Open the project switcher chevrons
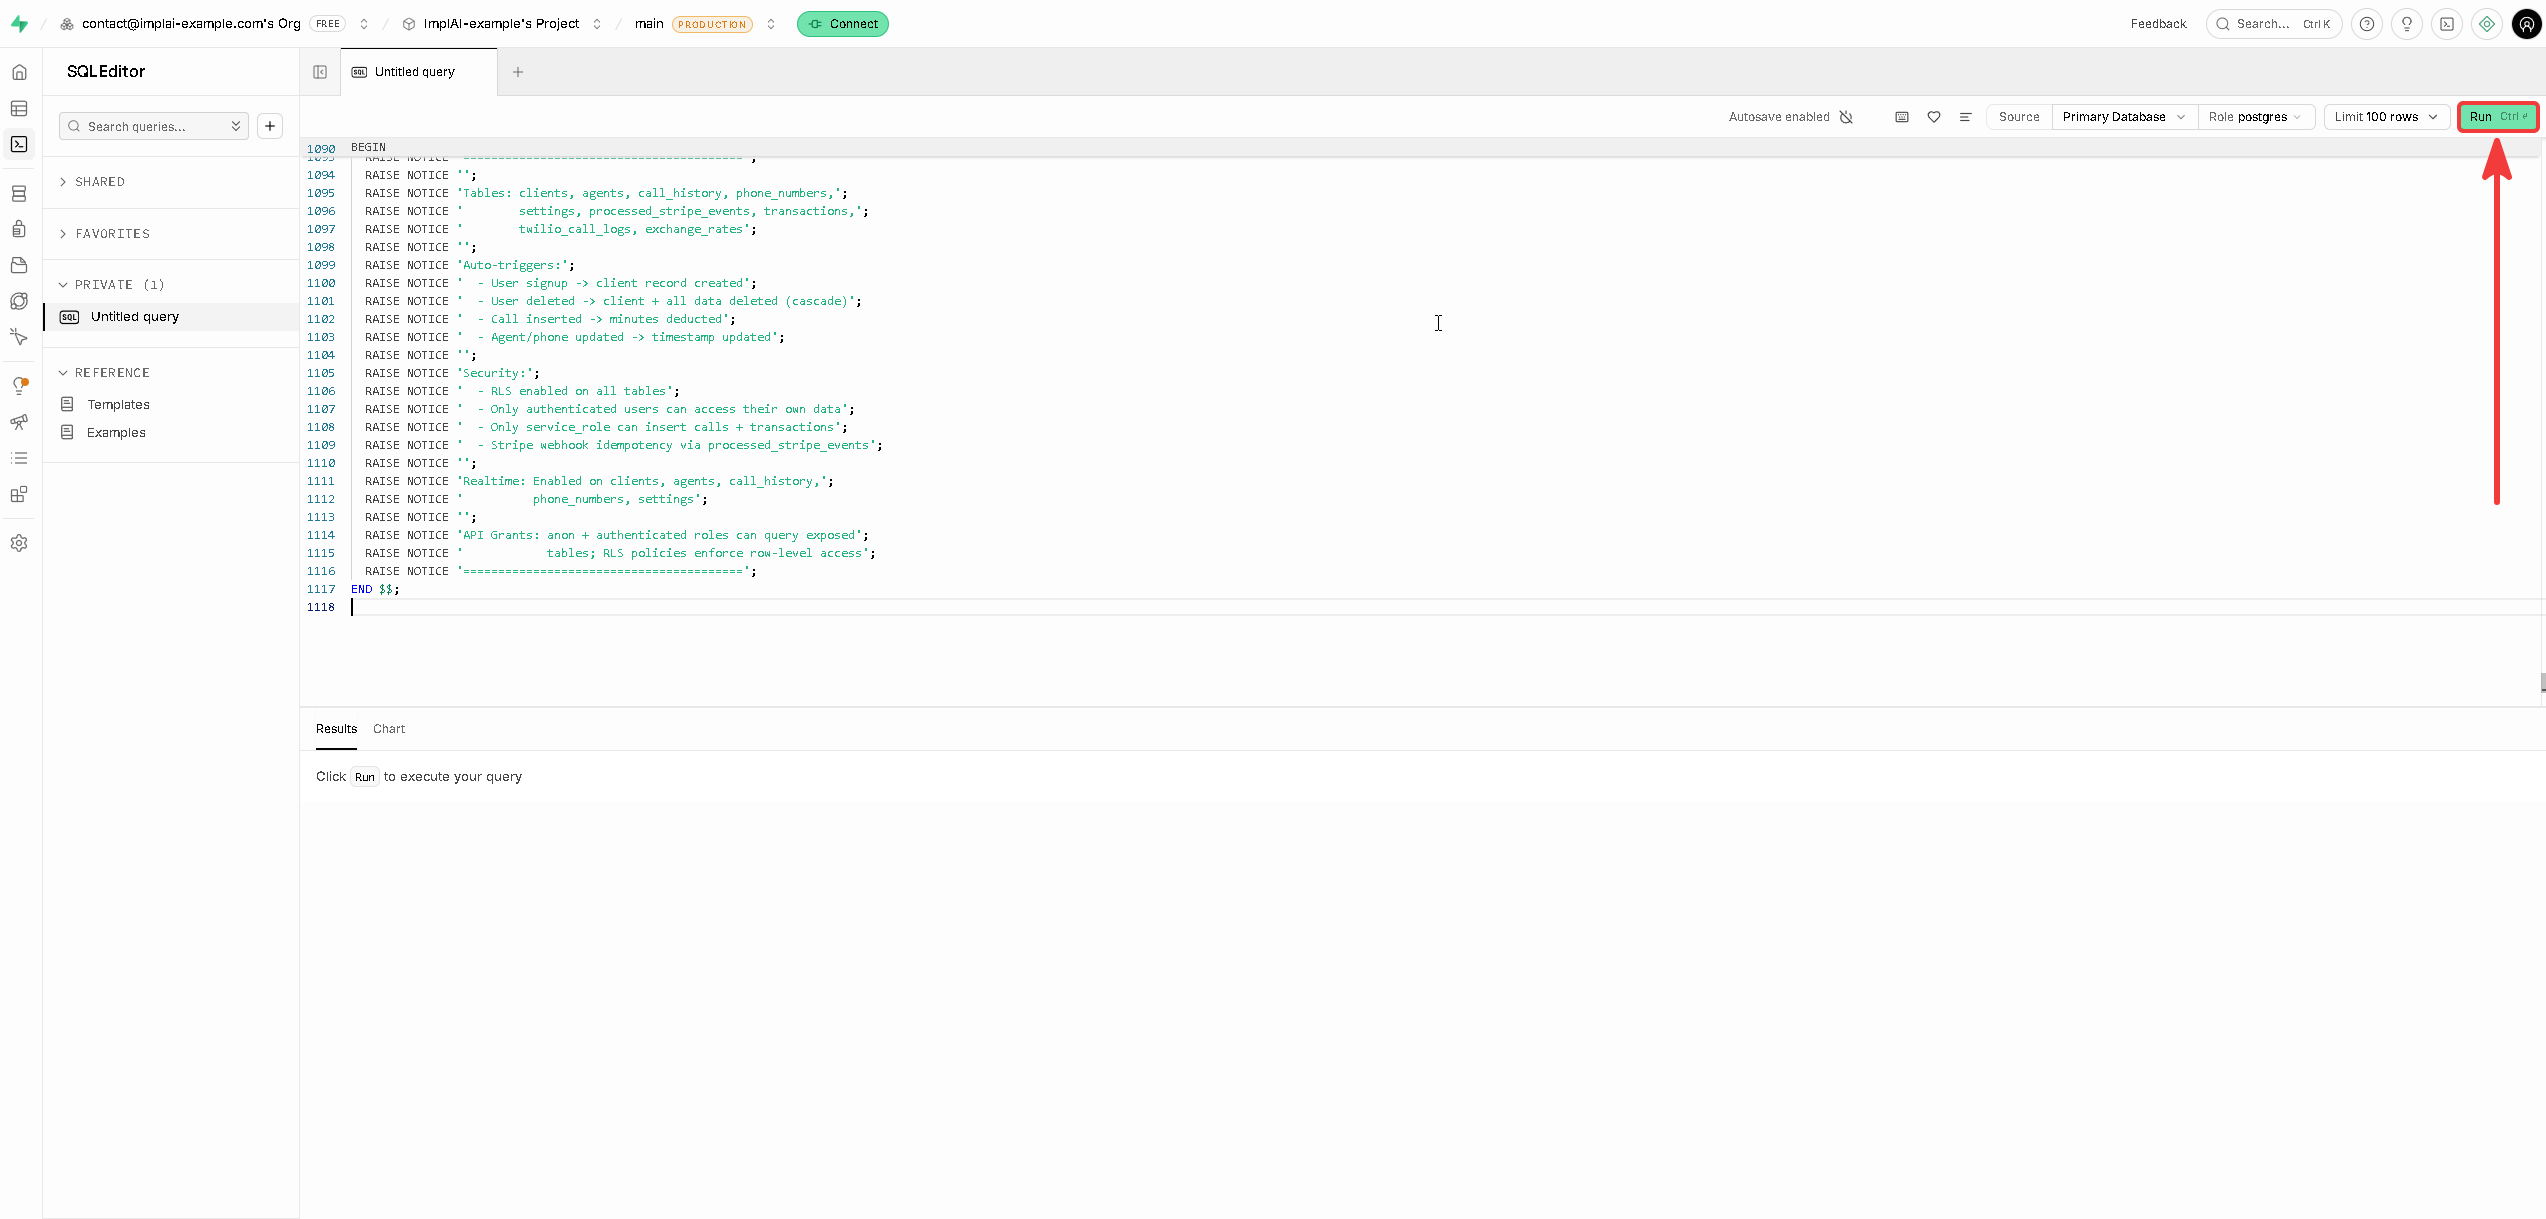Viewport: 2546px width, 1219px height. 597,24
